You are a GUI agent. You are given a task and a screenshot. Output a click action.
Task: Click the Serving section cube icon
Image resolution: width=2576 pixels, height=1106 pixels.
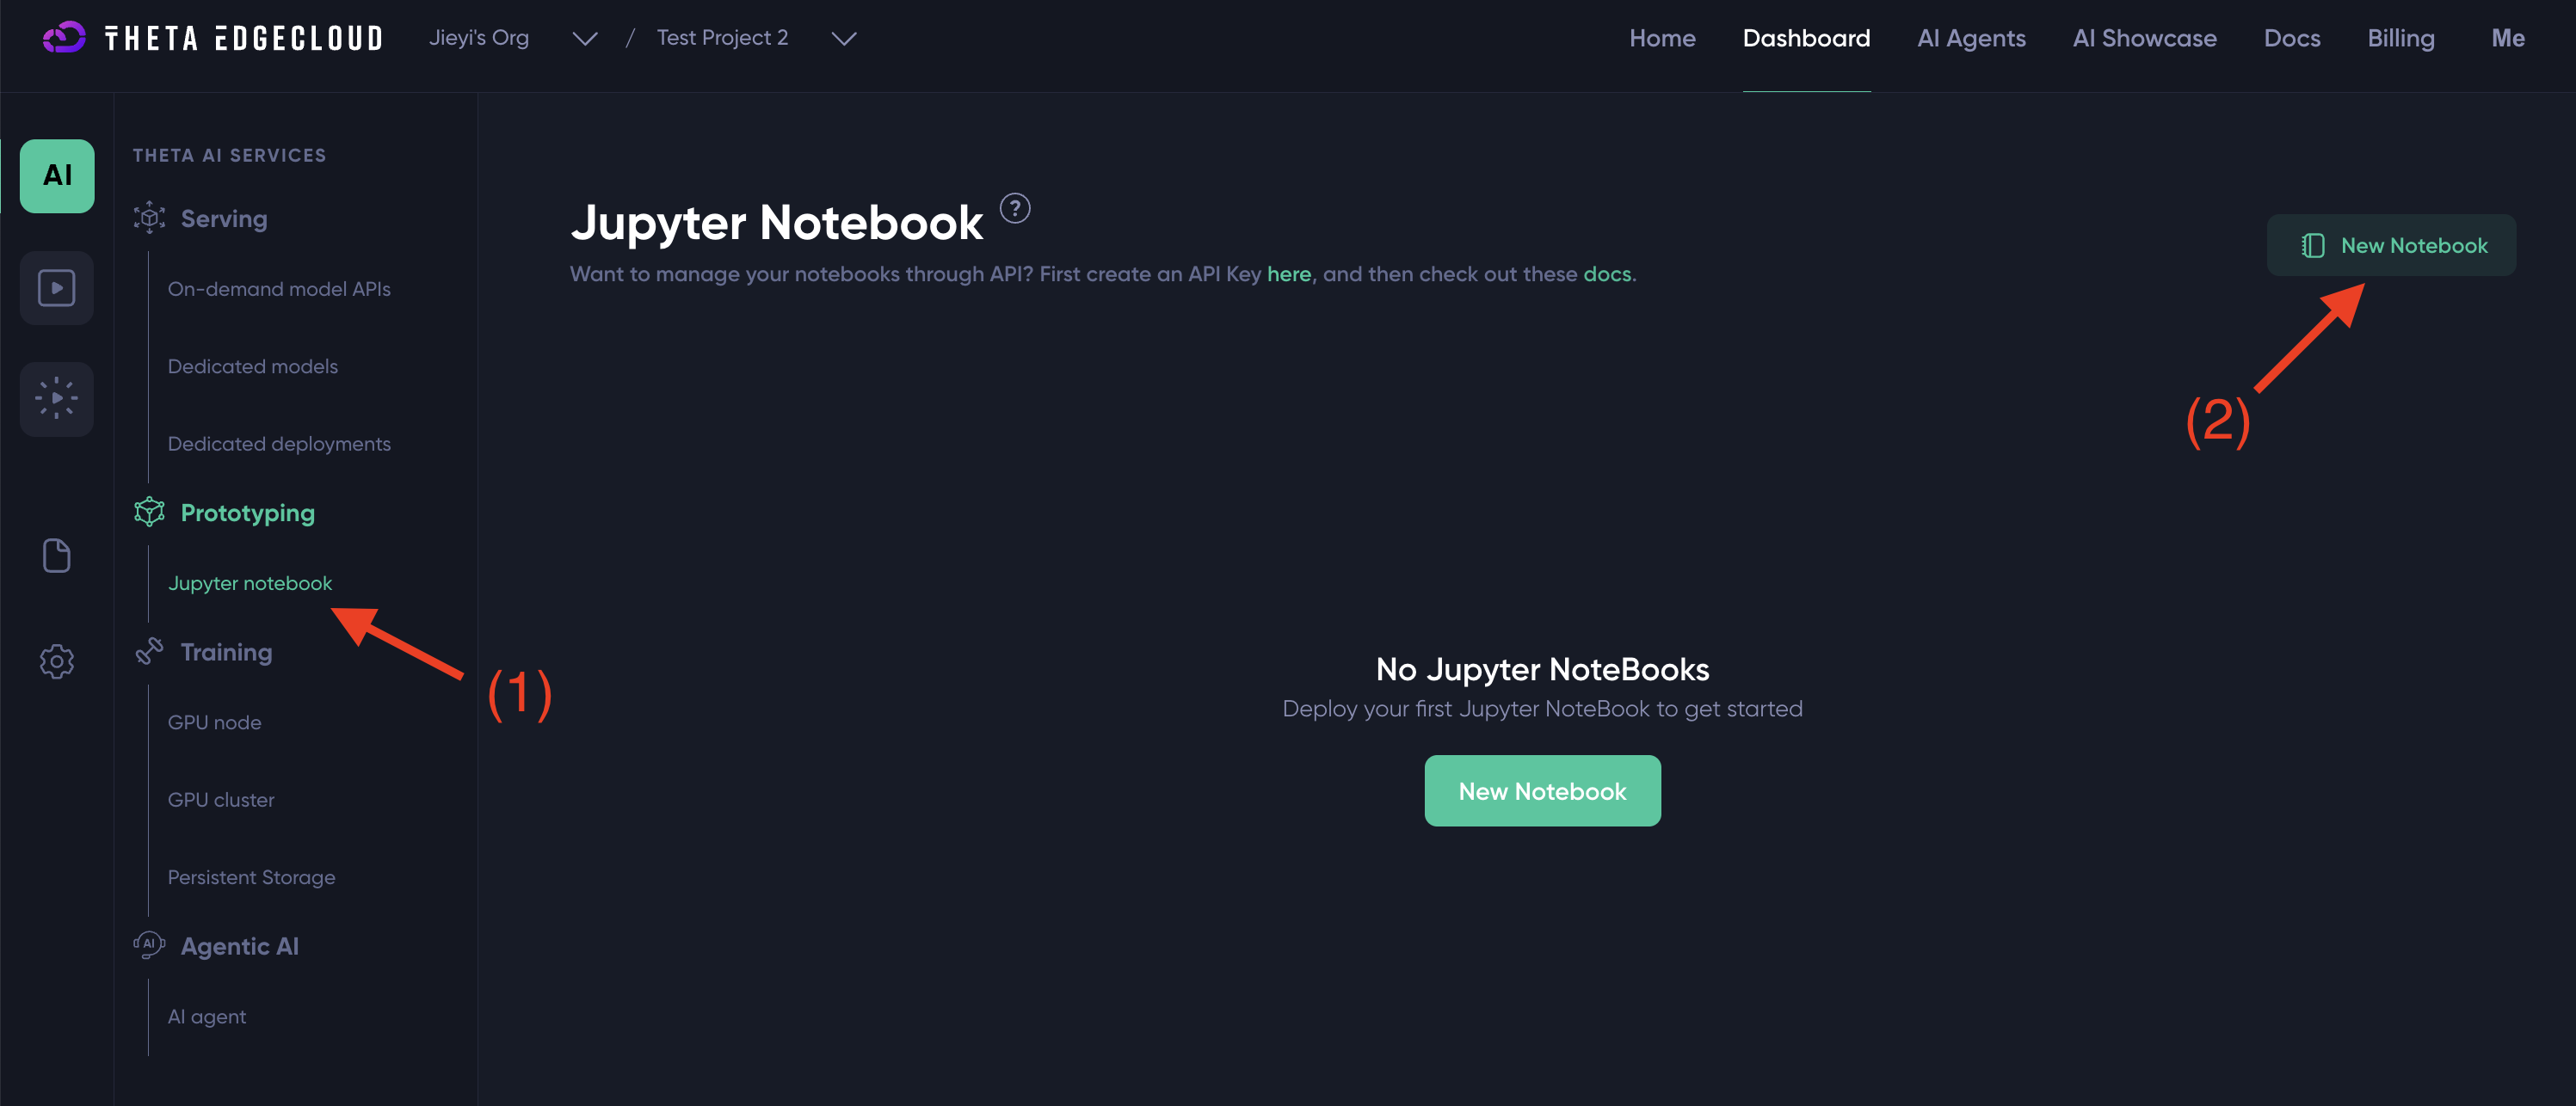149,218
